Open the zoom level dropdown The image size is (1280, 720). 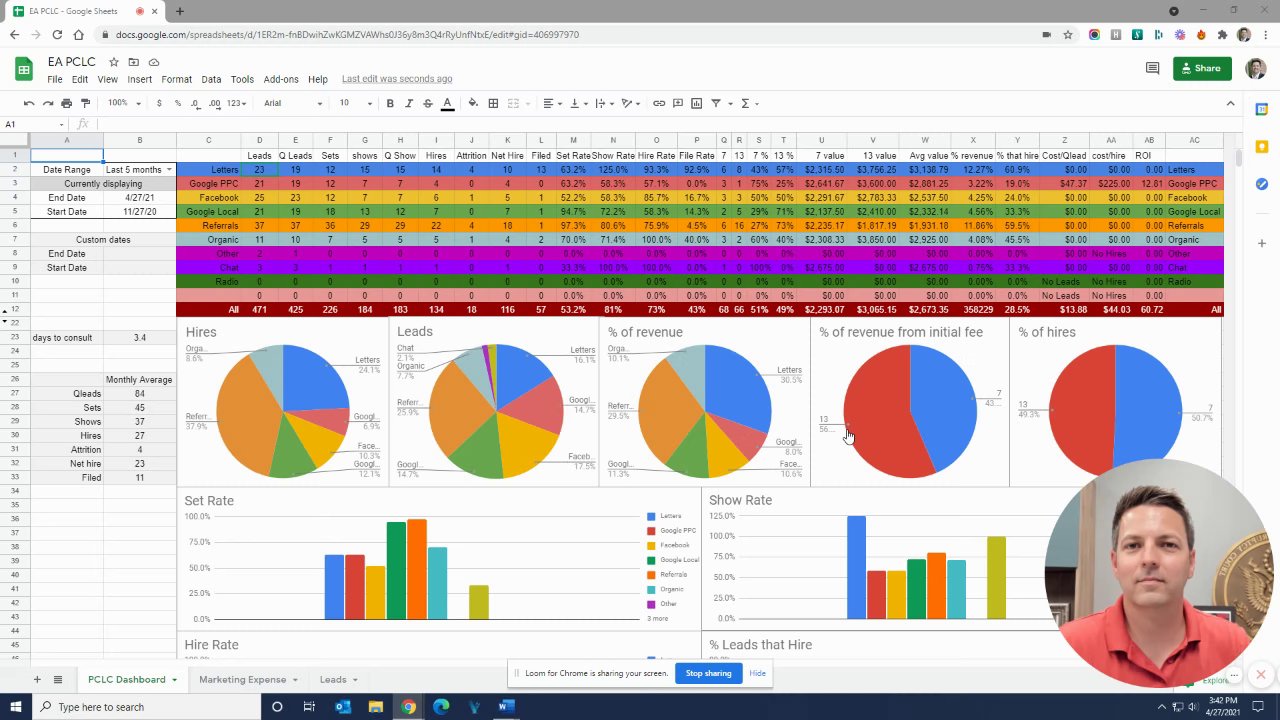pos(123,103)
